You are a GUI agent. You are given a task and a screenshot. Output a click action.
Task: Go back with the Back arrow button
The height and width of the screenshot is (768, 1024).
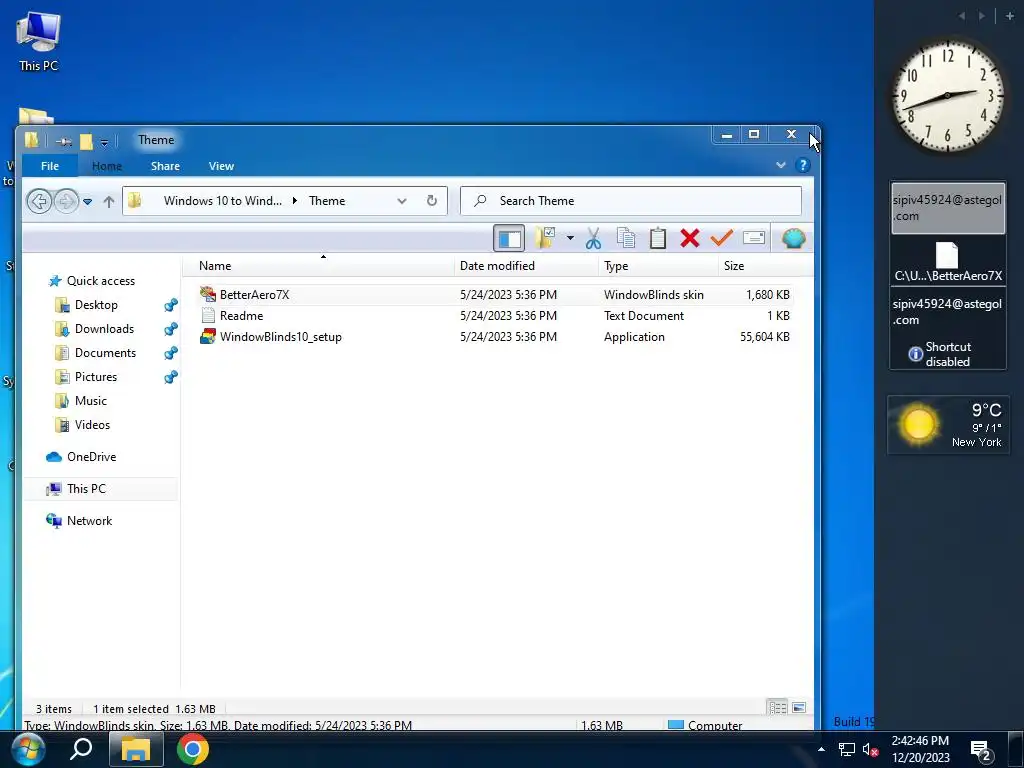click(39, 201)
